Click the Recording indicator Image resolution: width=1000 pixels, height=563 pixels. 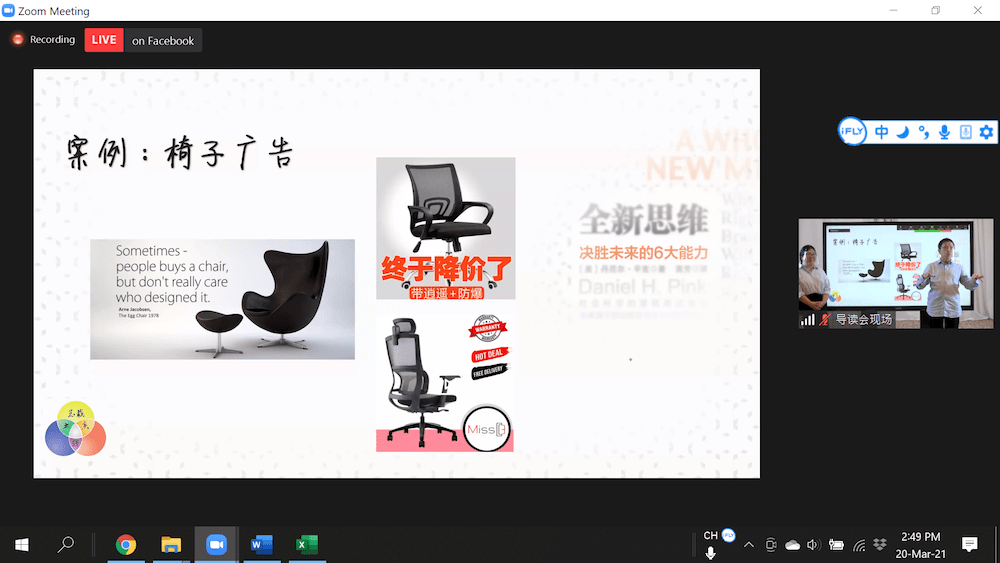point(44,40)
